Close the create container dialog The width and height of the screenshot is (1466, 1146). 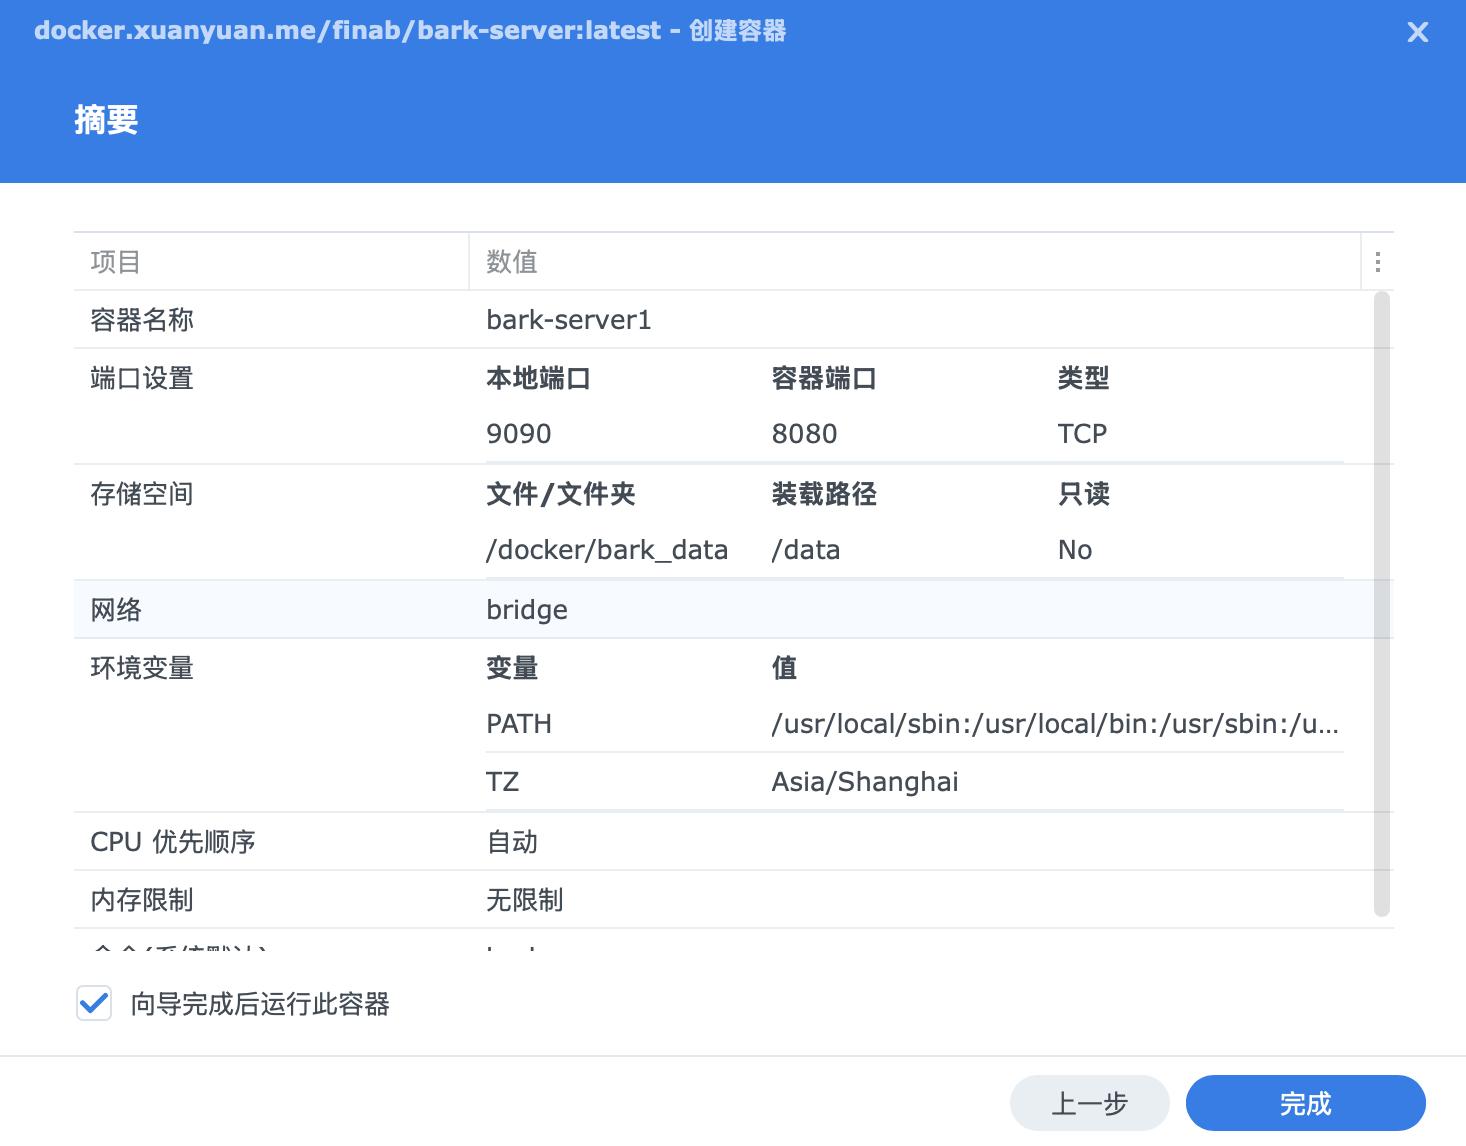click(x=1417, y=32)
